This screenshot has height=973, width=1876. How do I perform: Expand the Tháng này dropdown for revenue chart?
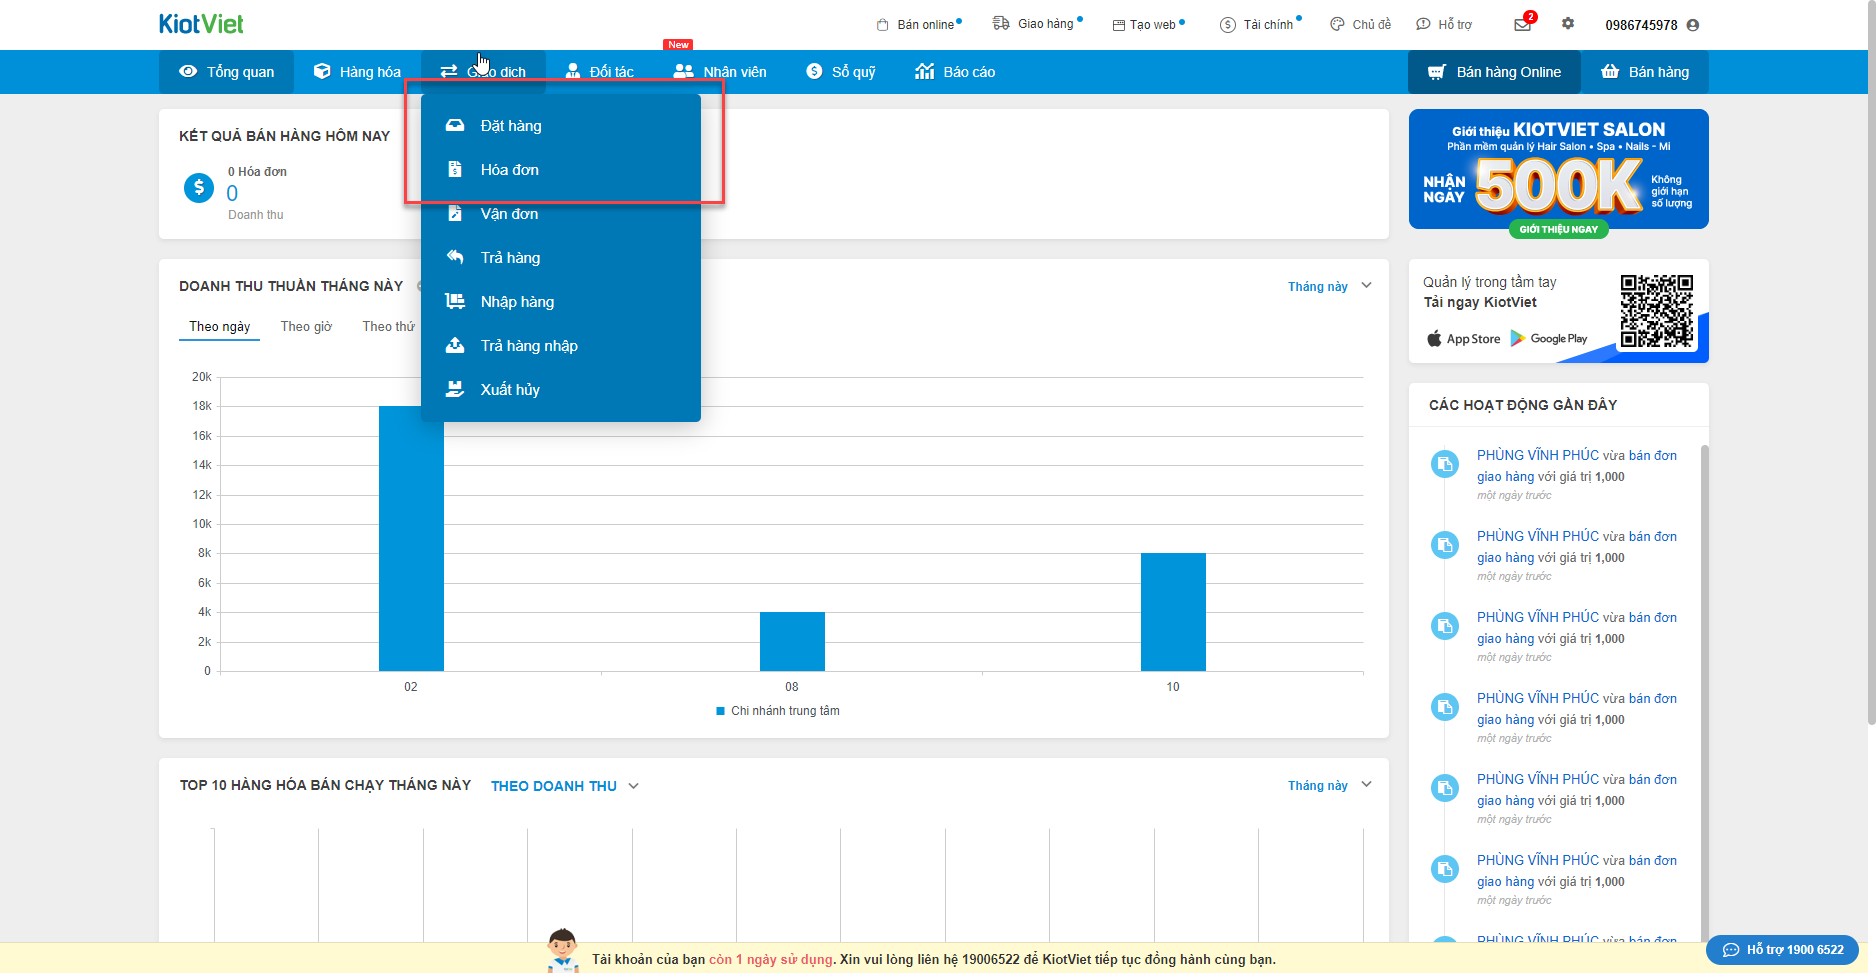[1329, 287]
